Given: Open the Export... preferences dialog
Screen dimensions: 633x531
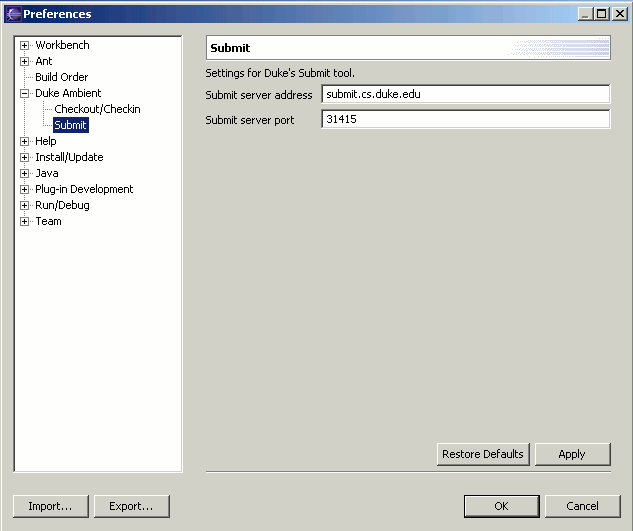Looking at the screenshot, I should [132, 506].
